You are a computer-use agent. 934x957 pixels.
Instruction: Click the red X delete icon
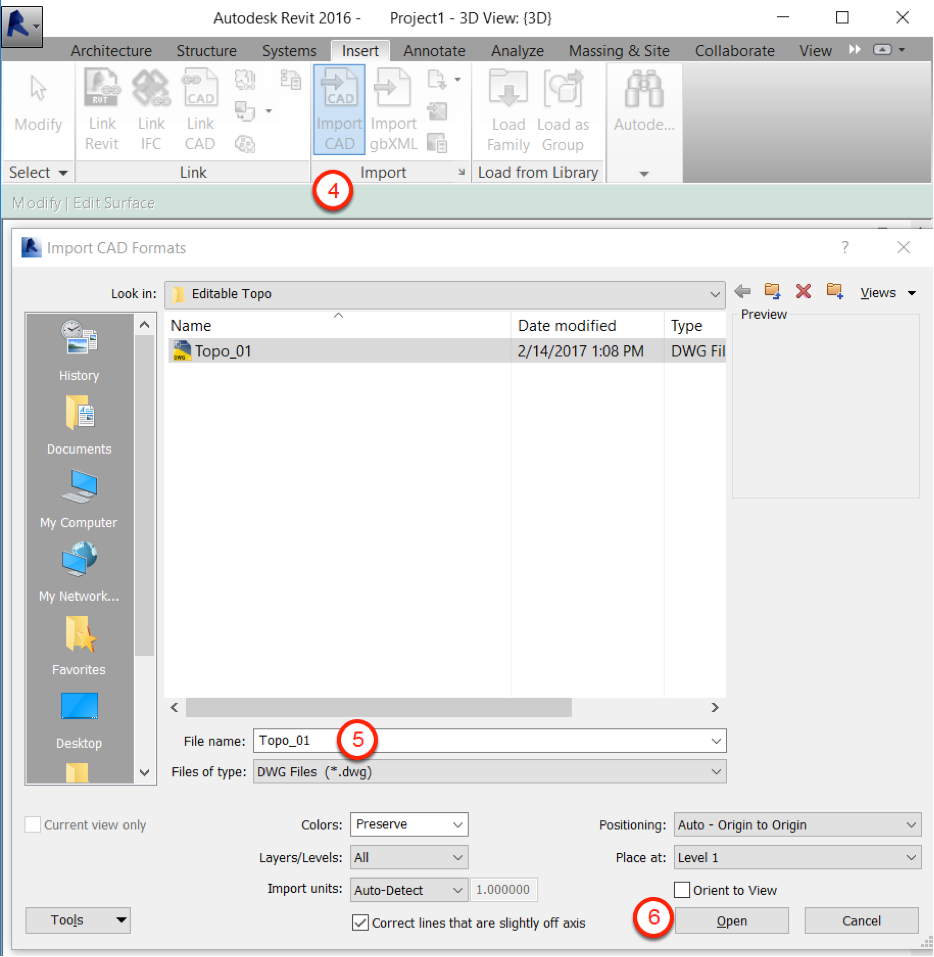tap(803, 292)
